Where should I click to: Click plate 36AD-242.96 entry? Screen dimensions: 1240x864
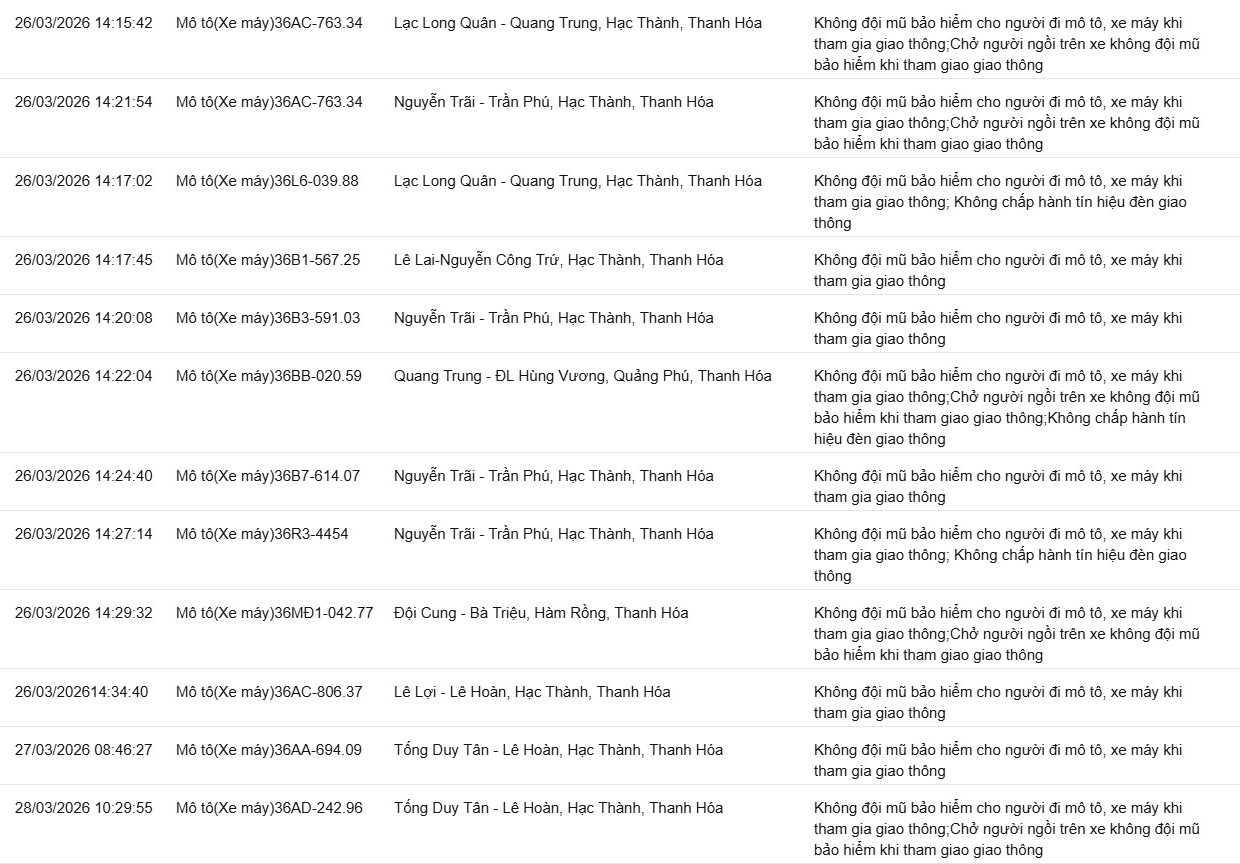pyautogui.click(x=269, y=808)
